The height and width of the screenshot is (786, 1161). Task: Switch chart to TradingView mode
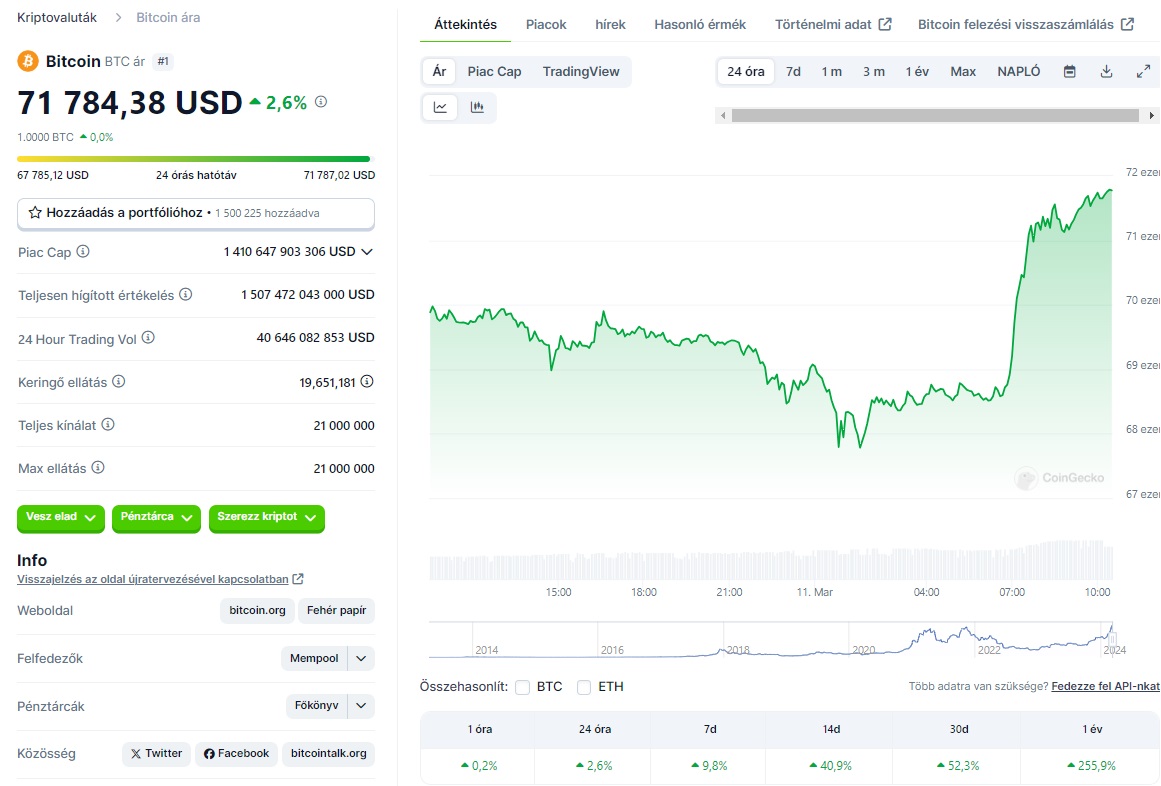[x=581, y=72]
